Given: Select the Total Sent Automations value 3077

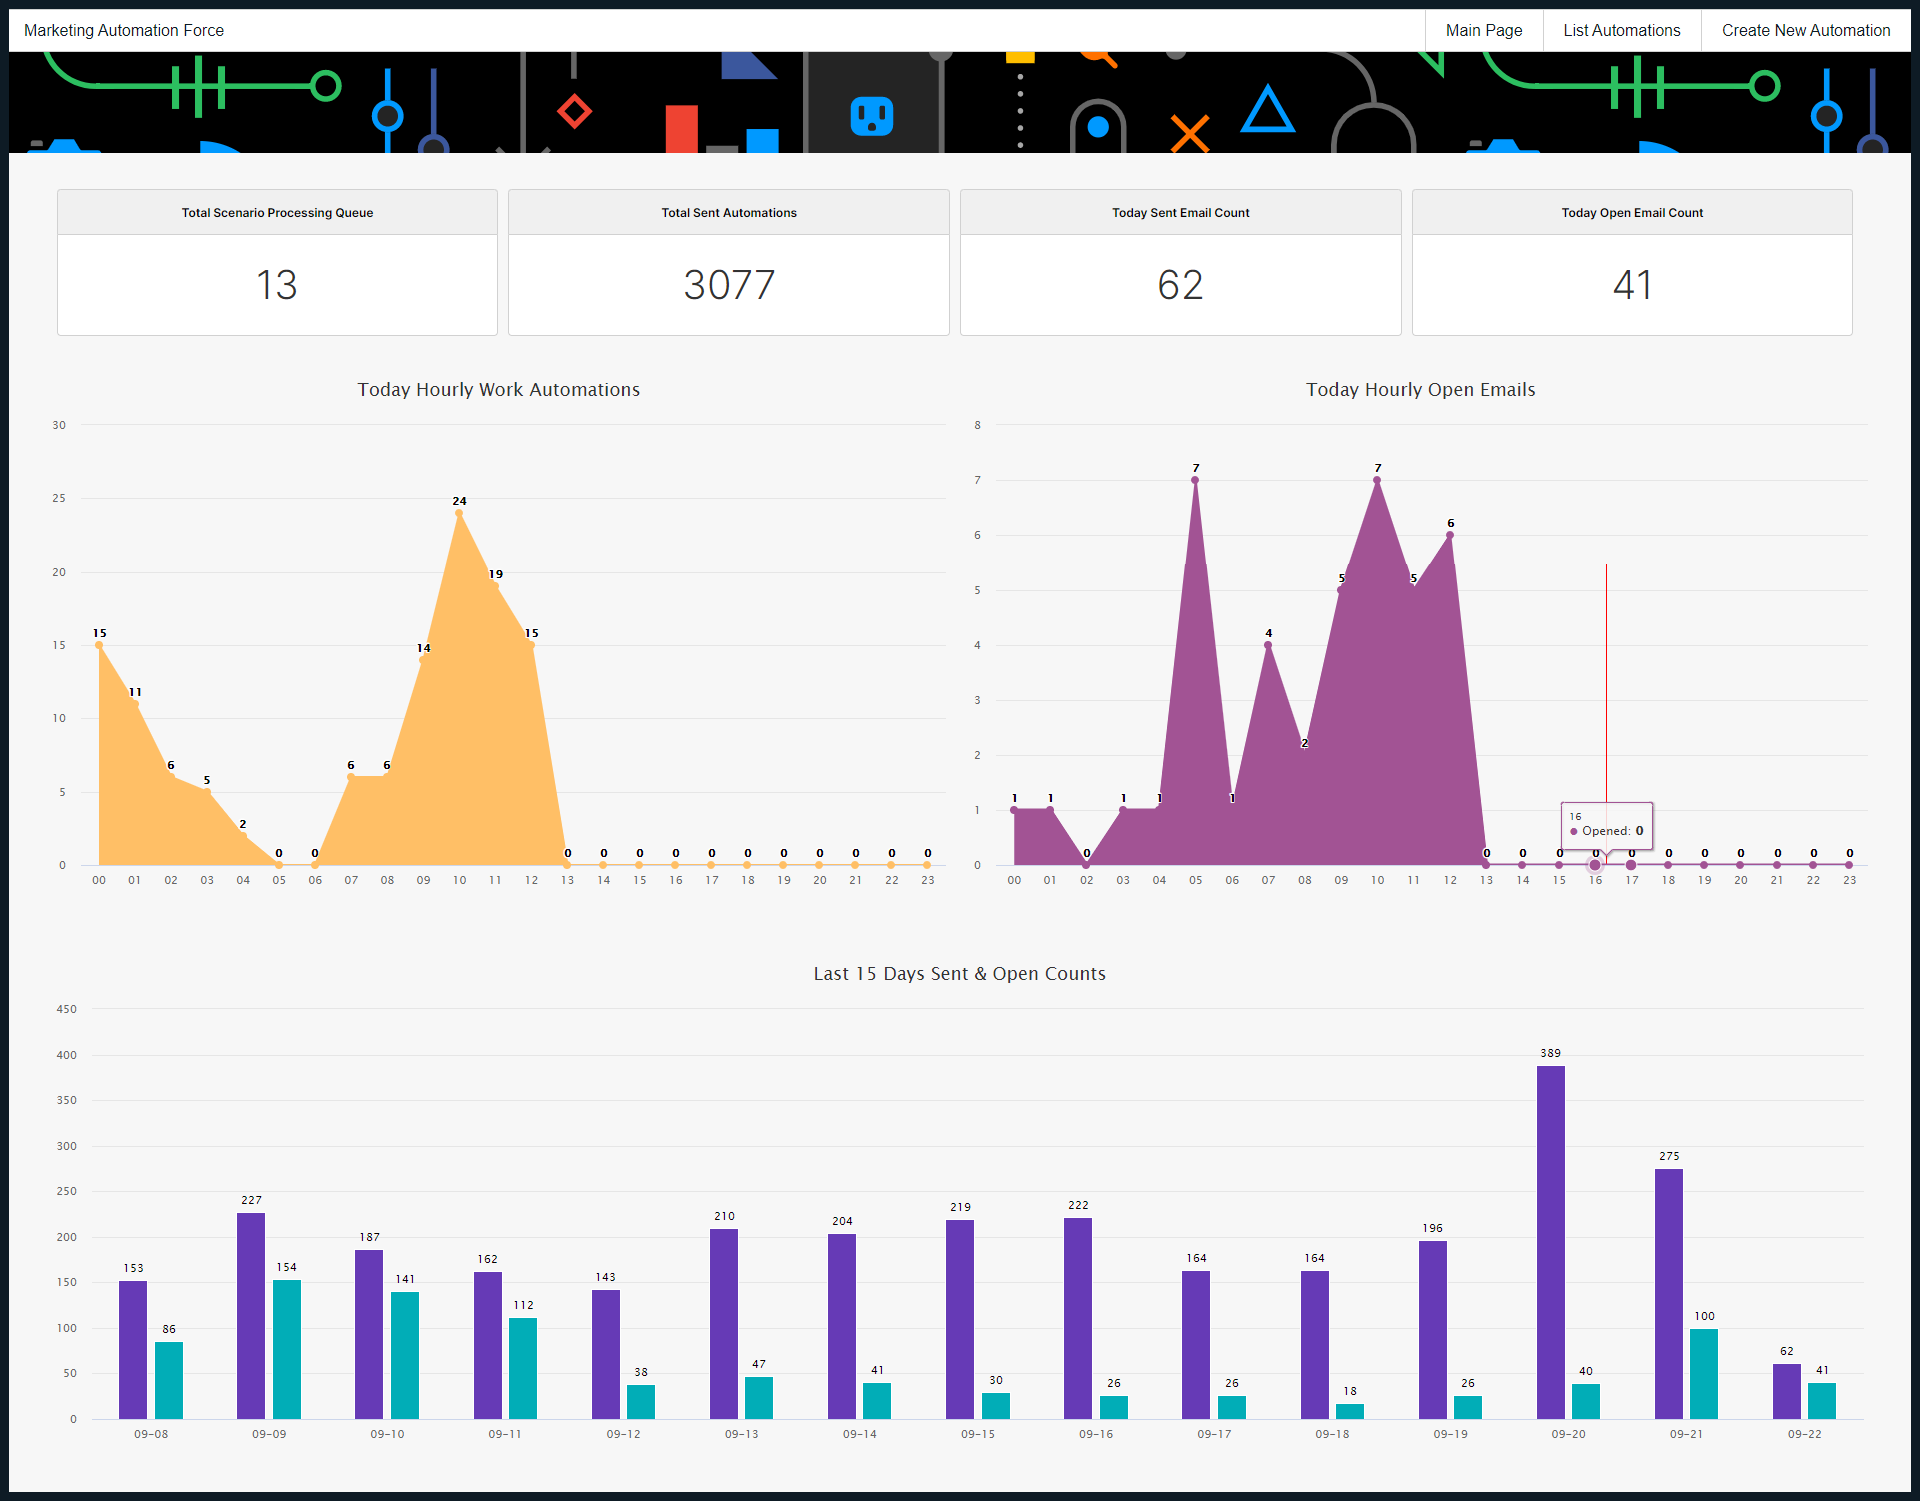Looking at the screenshot, I should [729, 285].
